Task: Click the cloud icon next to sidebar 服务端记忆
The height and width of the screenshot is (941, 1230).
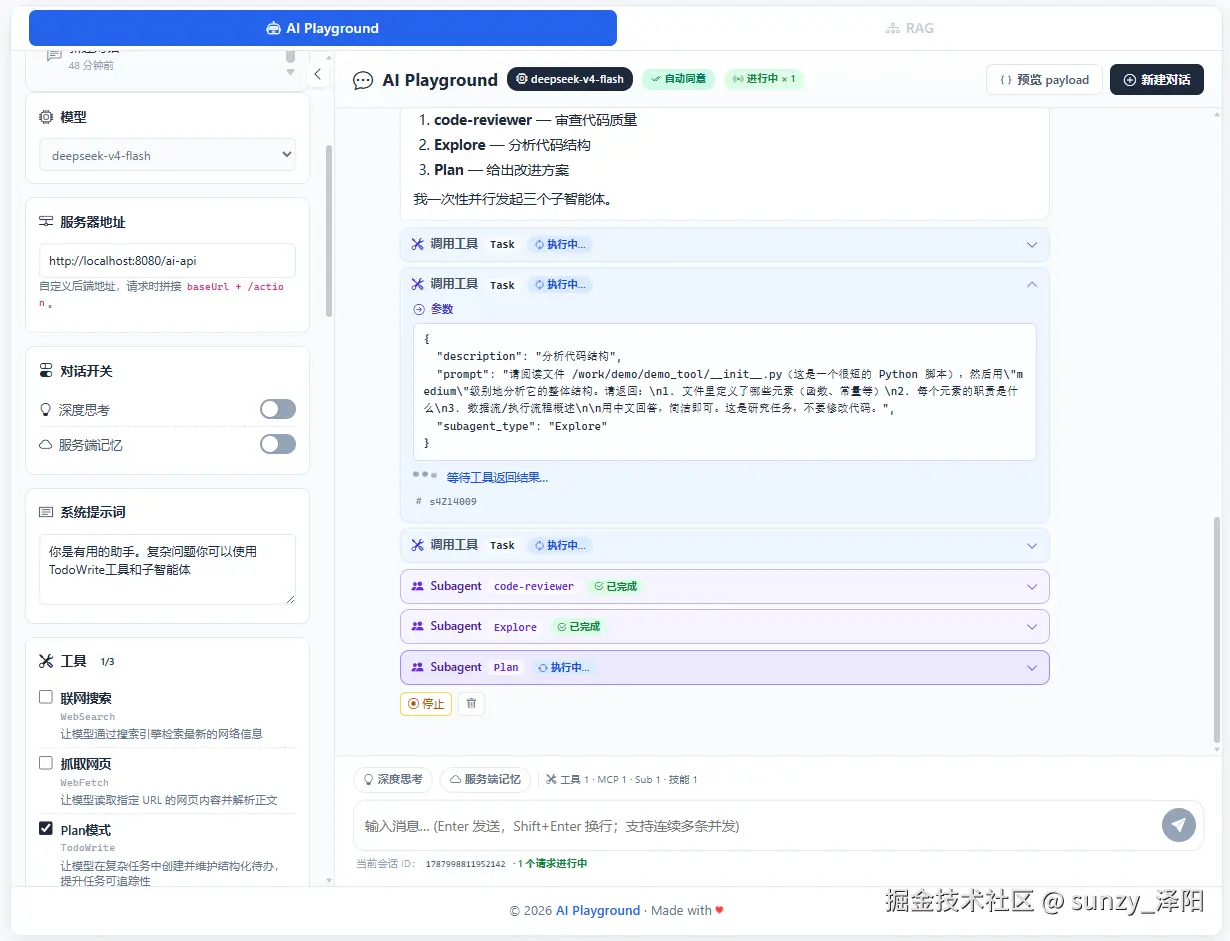Action: point(45,444)
